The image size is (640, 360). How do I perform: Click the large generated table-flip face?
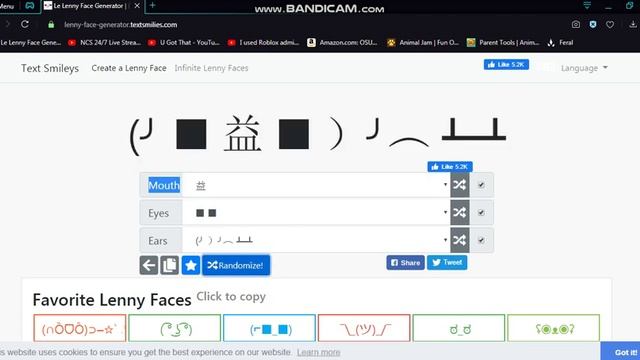318,135
